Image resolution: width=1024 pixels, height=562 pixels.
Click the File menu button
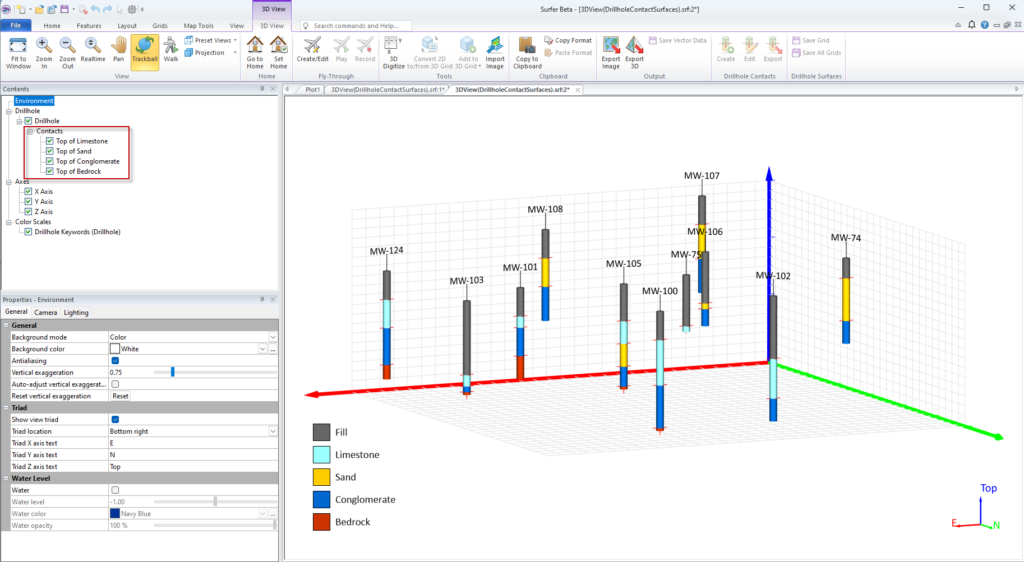(17, 24)
